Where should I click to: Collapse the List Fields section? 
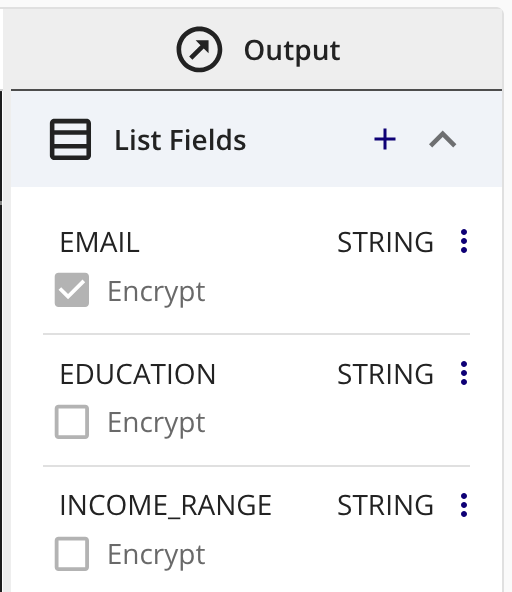(x=443, y=139)
